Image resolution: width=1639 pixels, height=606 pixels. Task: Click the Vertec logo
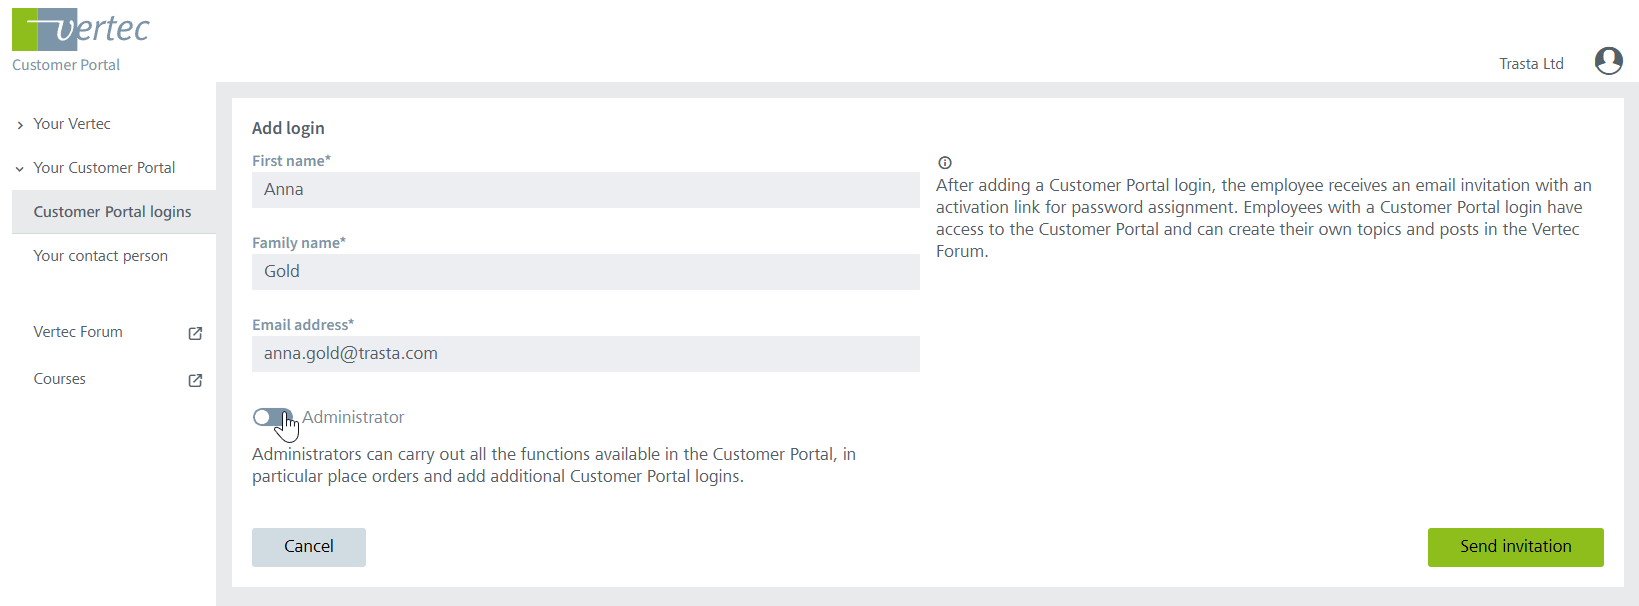(x=81, y=30)
